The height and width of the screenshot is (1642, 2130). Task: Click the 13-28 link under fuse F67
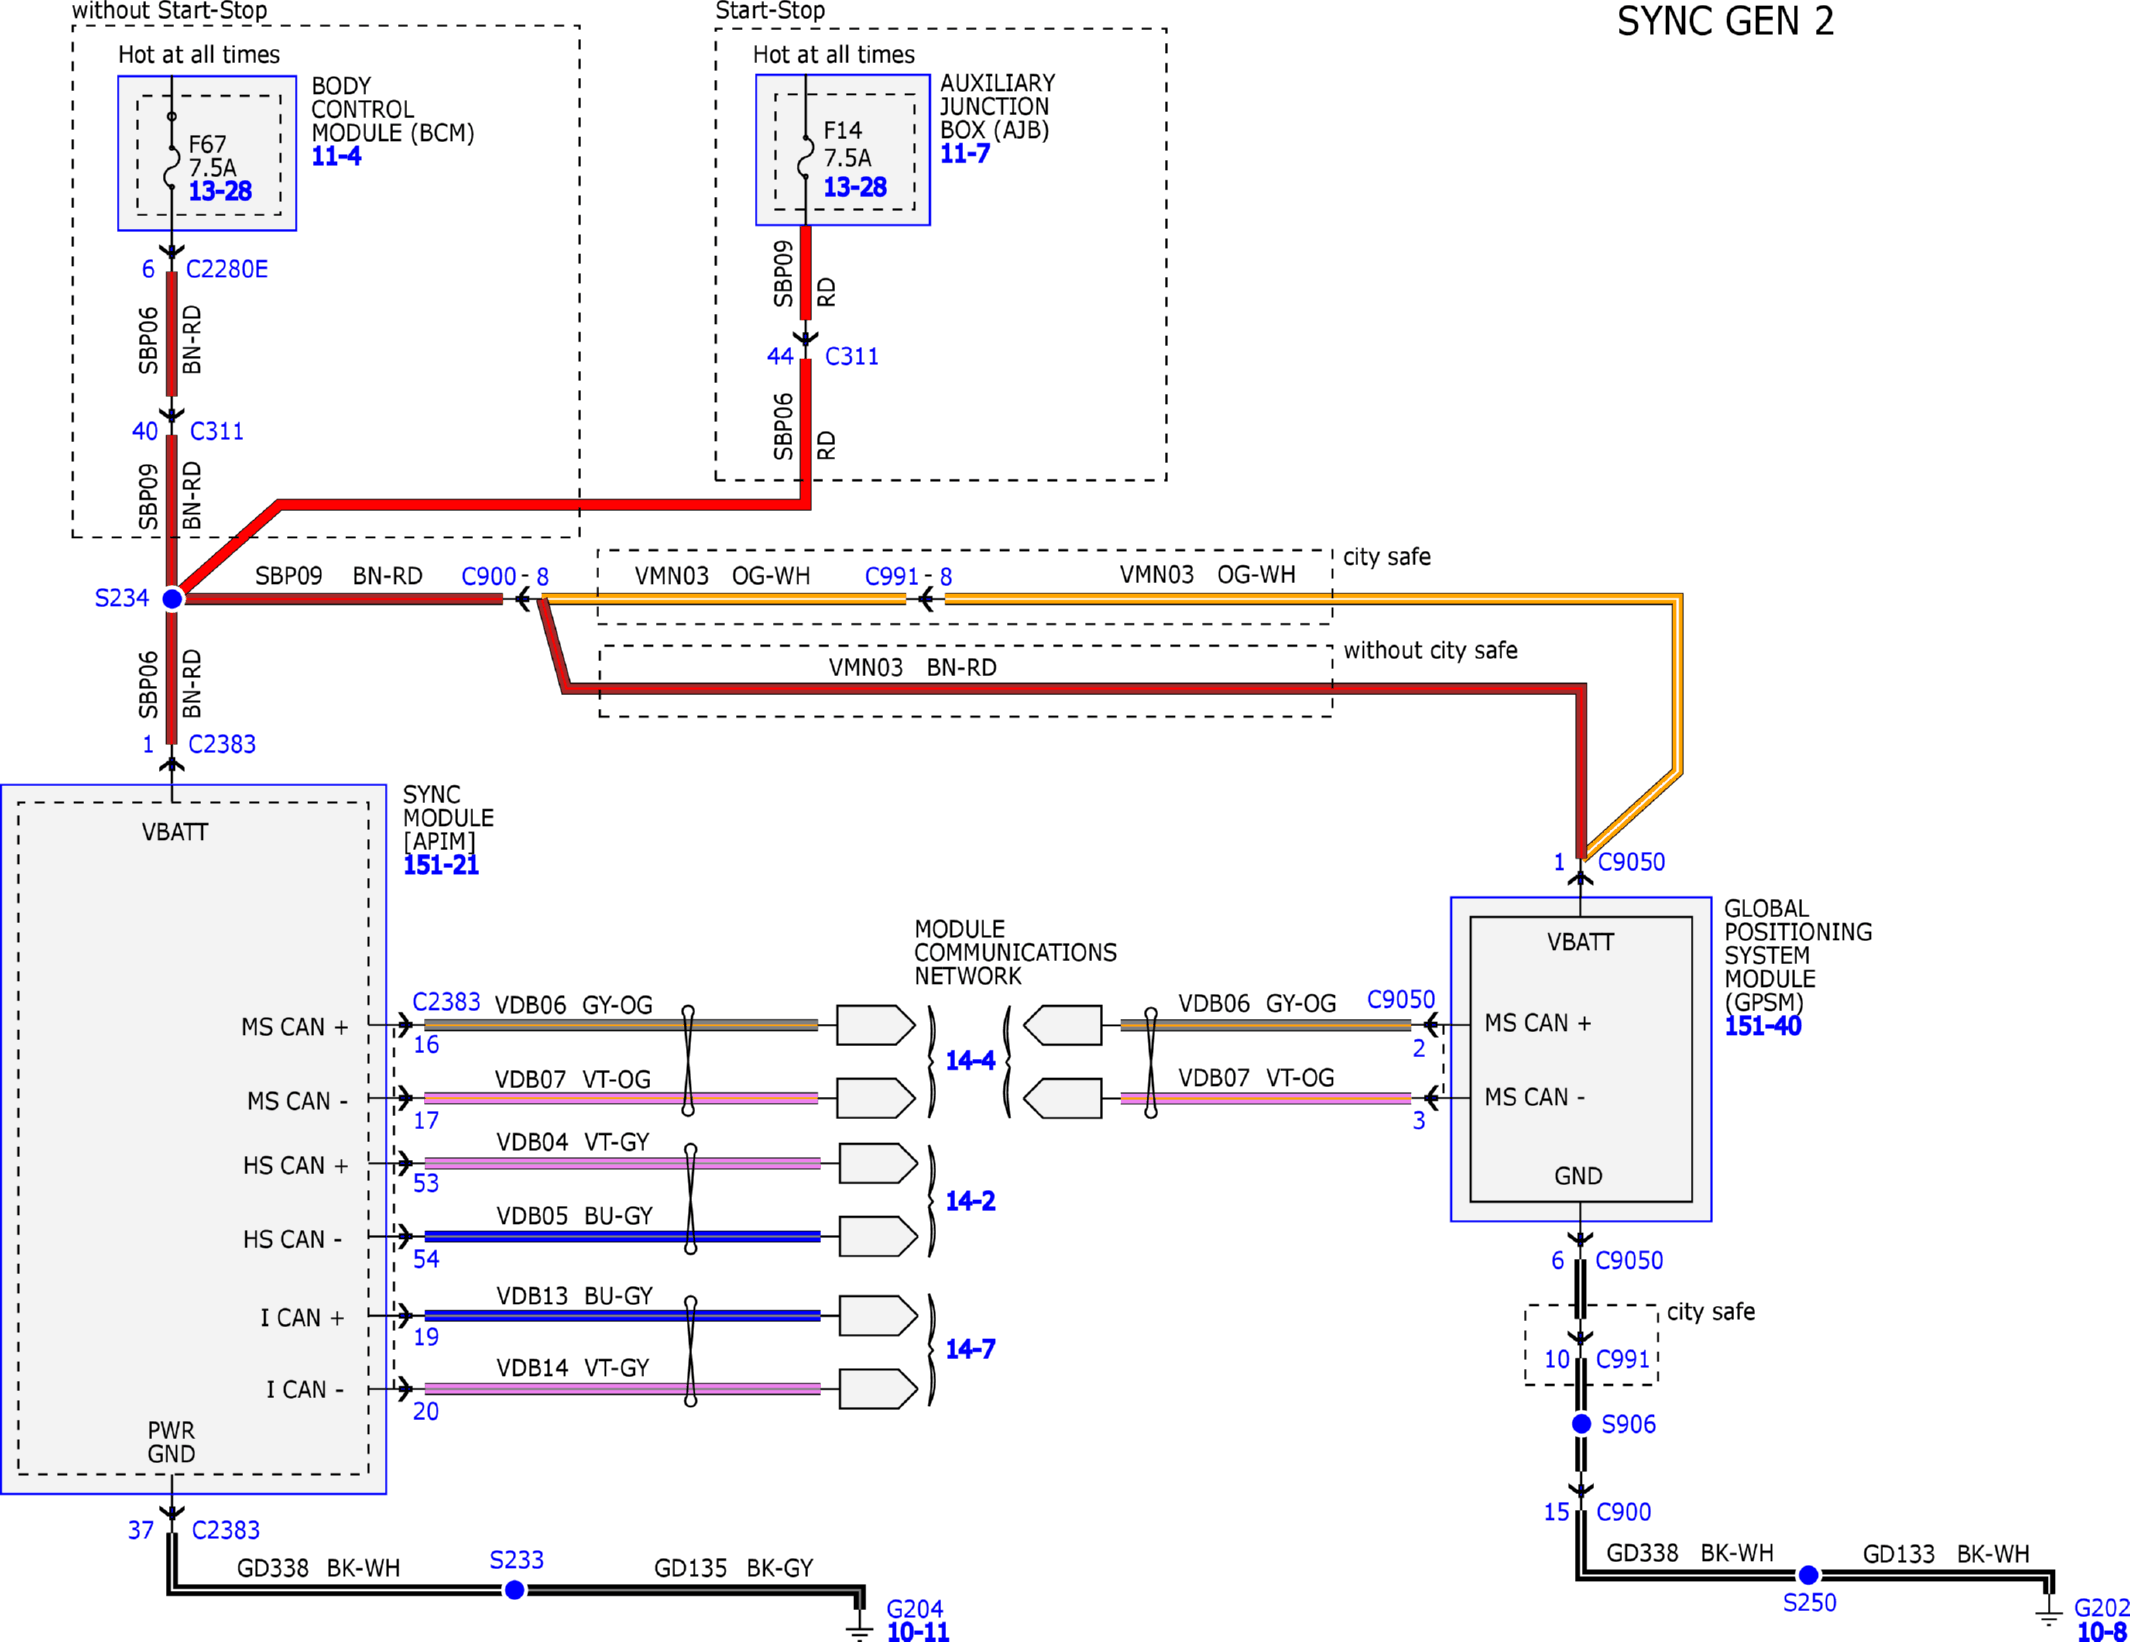220,191
